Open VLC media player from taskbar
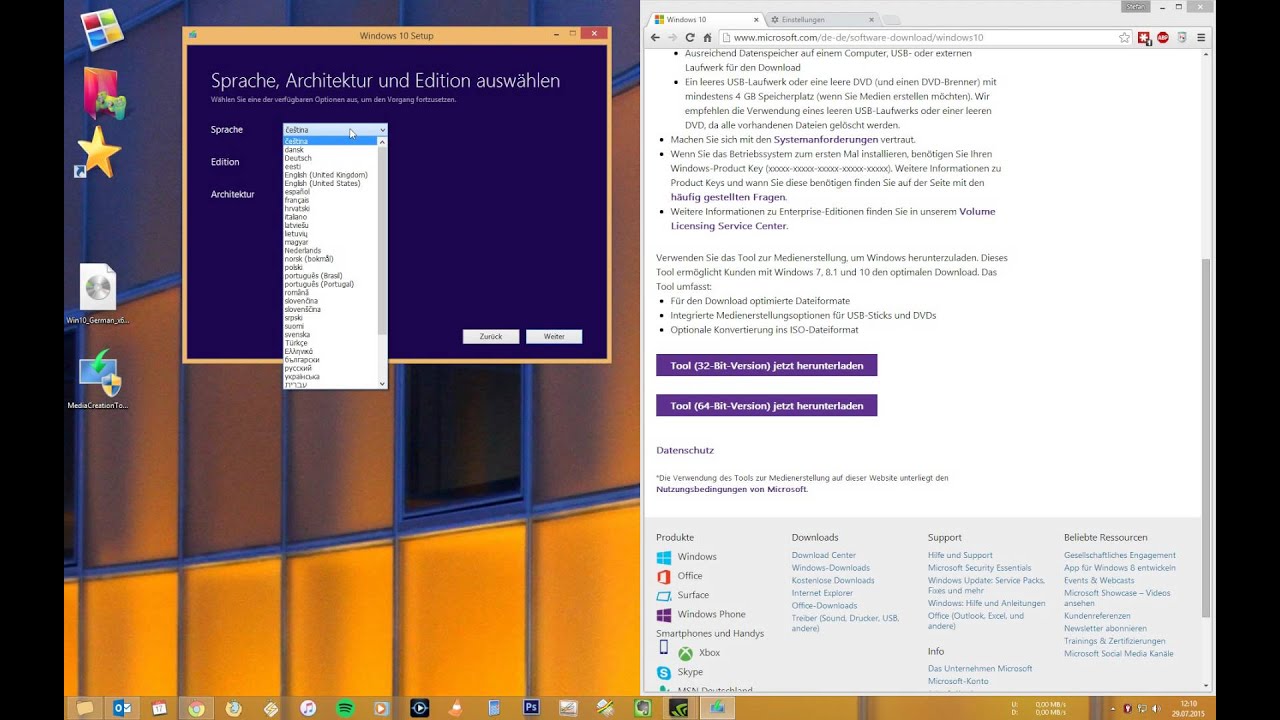 point(457,708)
